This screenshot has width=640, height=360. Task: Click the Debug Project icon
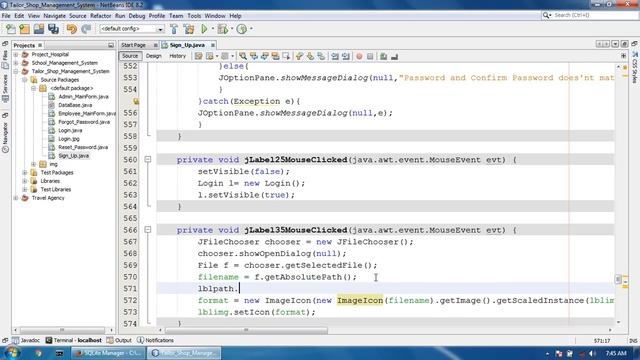(x=222, y=29)
